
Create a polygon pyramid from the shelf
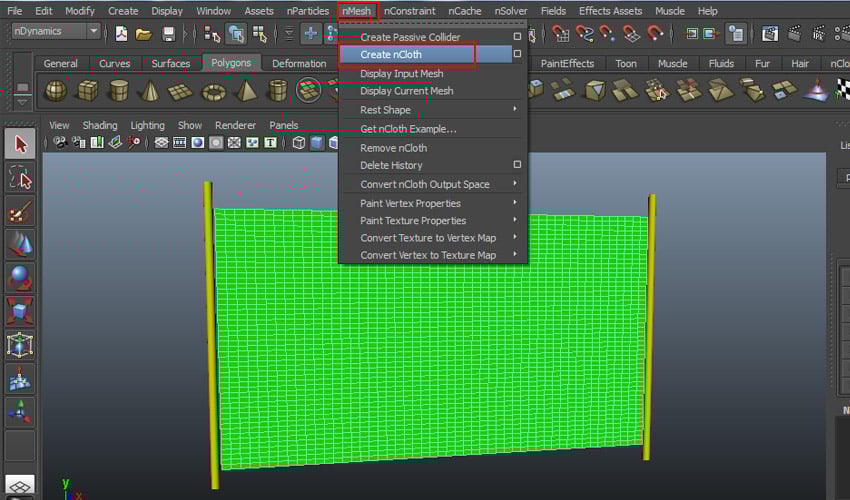(x=247, y=91)
